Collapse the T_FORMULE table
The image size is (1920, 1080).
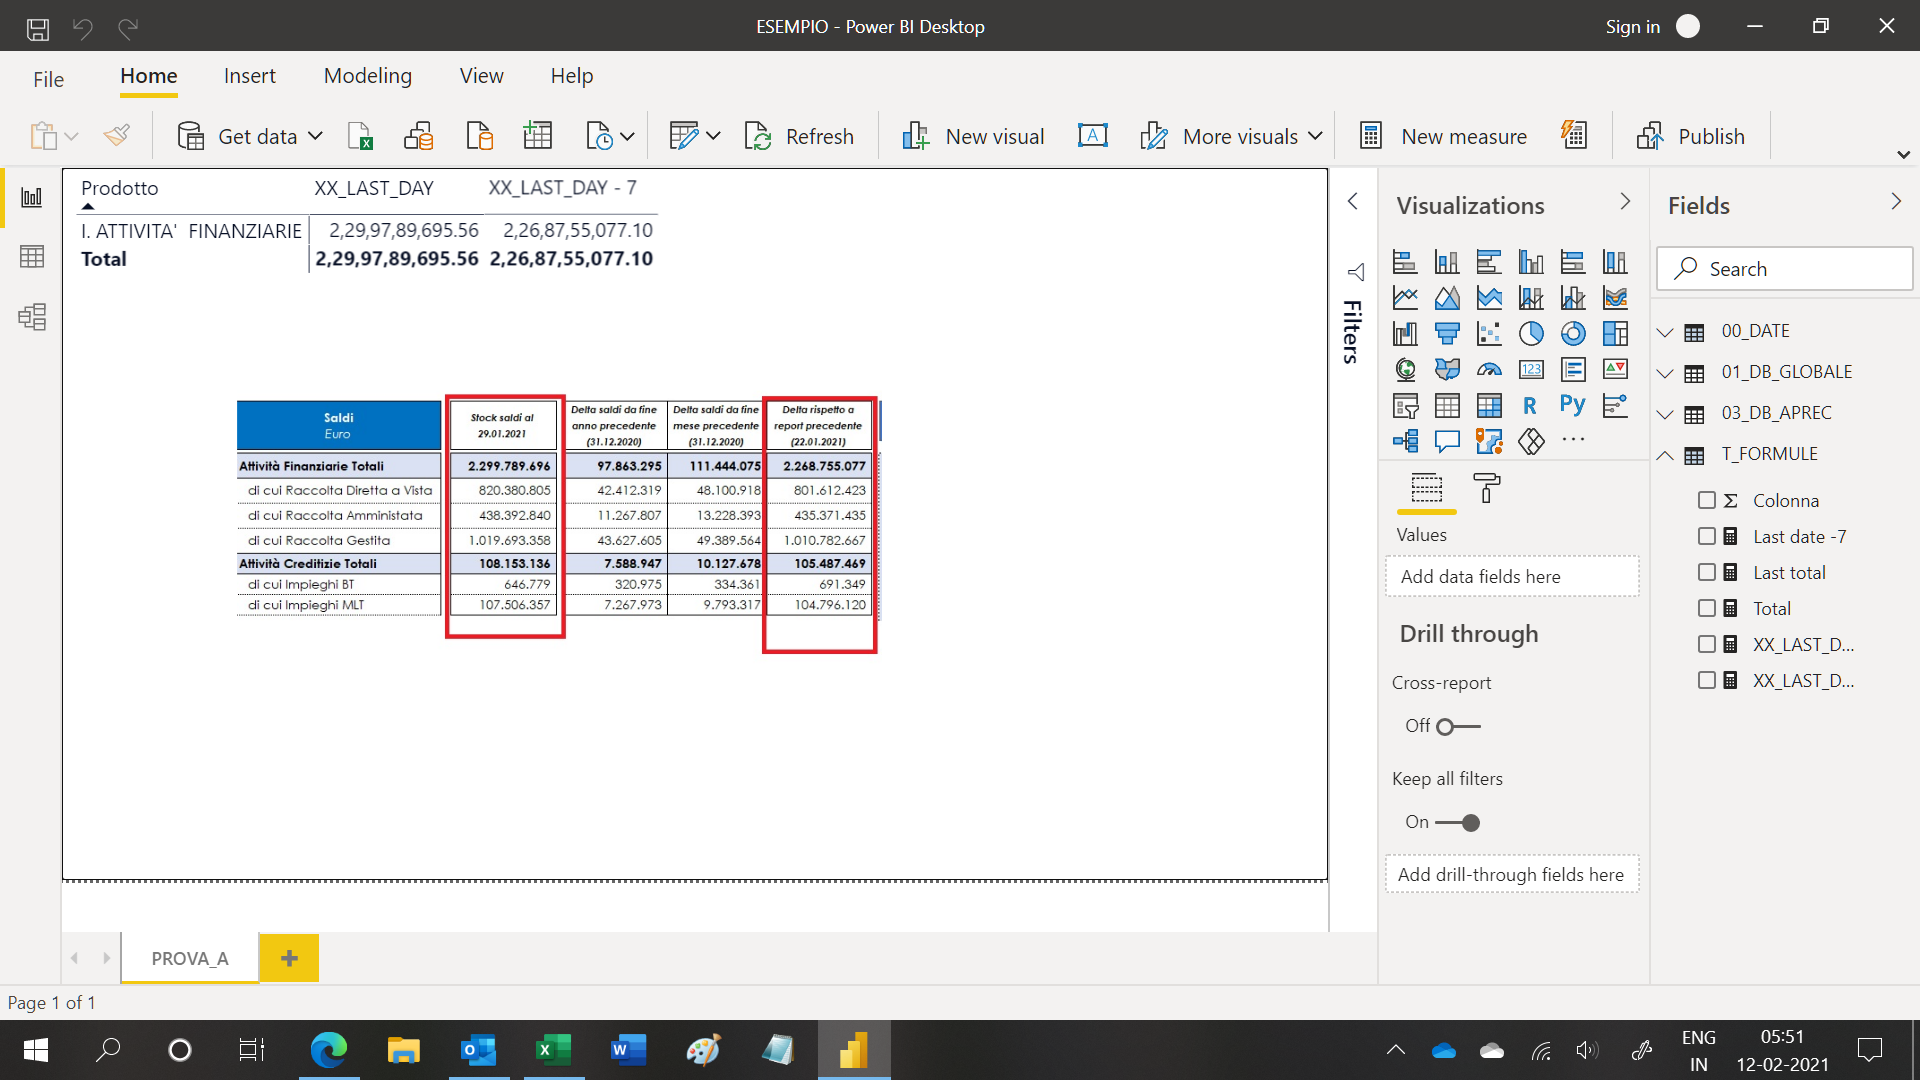1665,455
